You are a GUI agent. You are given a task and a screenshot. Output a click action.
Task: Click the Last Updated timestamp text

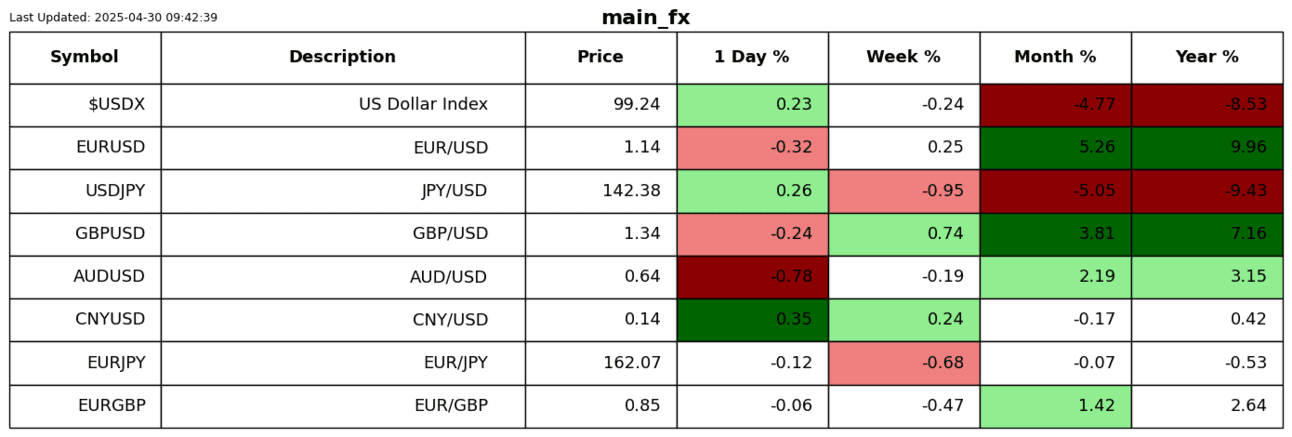[113, 18]
